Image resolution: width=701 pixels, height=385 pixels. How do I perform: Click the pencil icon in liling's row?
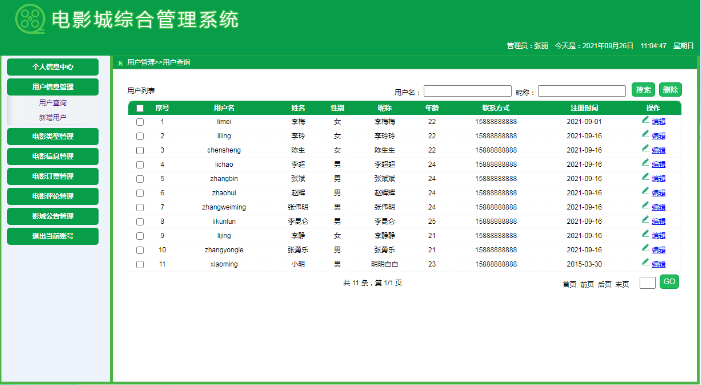point(645,134)
